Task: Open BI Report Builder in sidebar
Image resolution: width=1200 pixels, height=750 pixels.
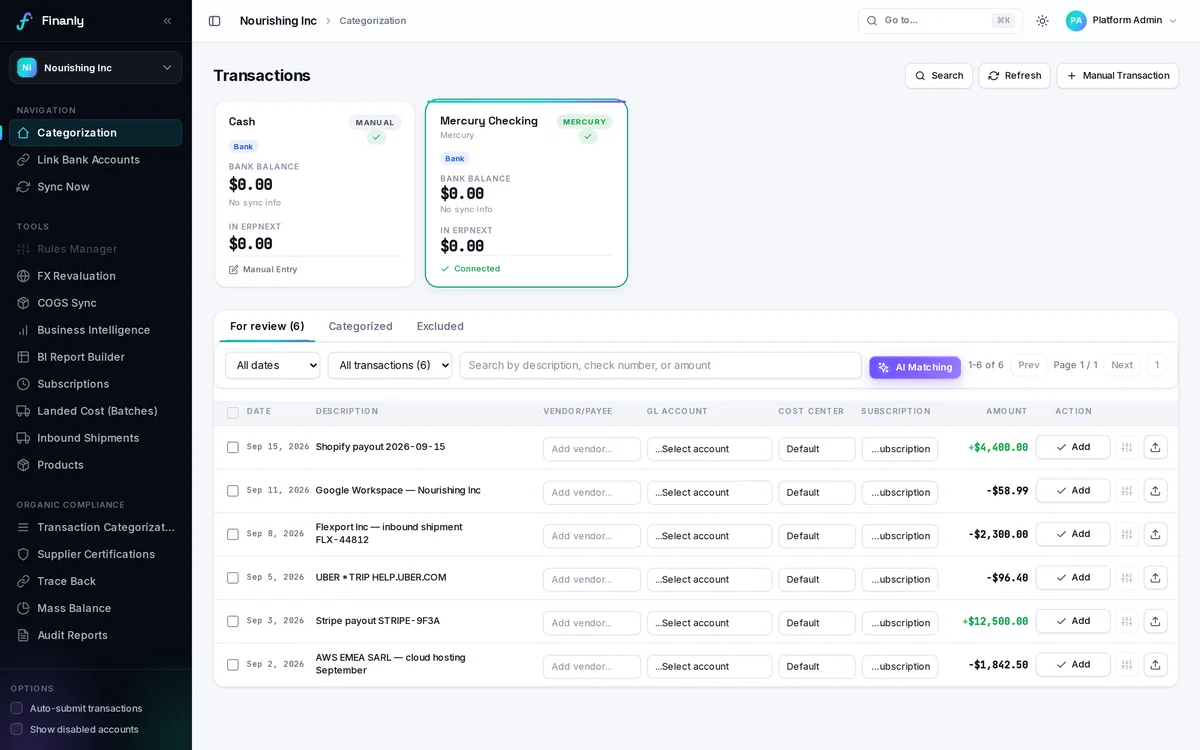Action: coord(96,357)
